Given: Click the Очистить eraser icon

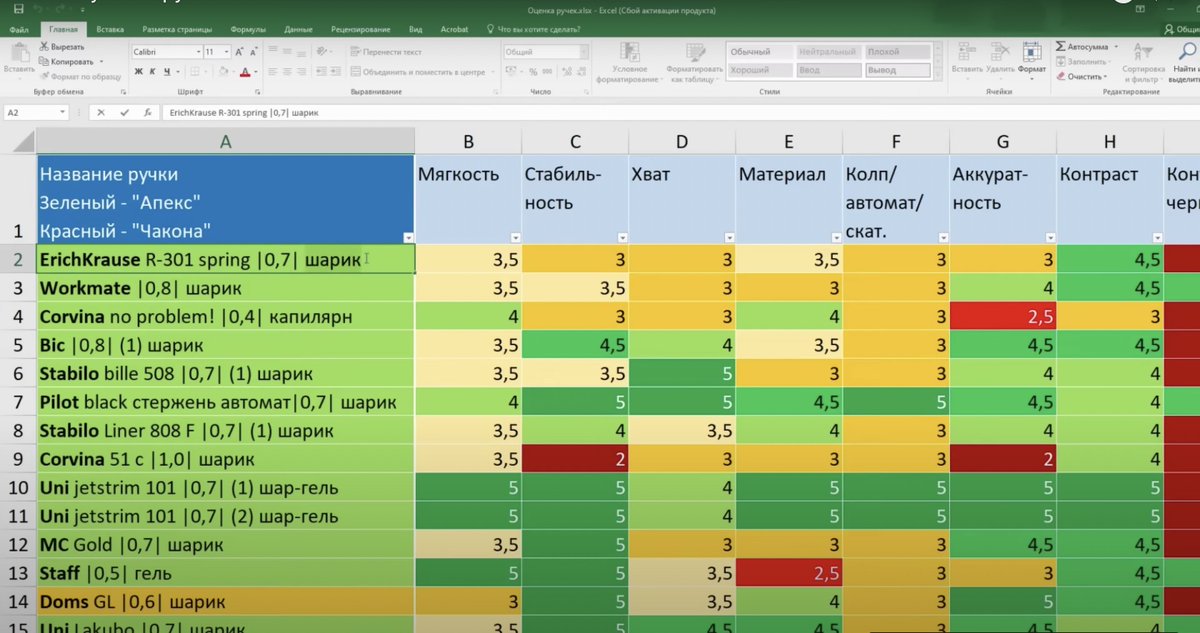Looking at the screenshot, I should (x=1061, y=76).
